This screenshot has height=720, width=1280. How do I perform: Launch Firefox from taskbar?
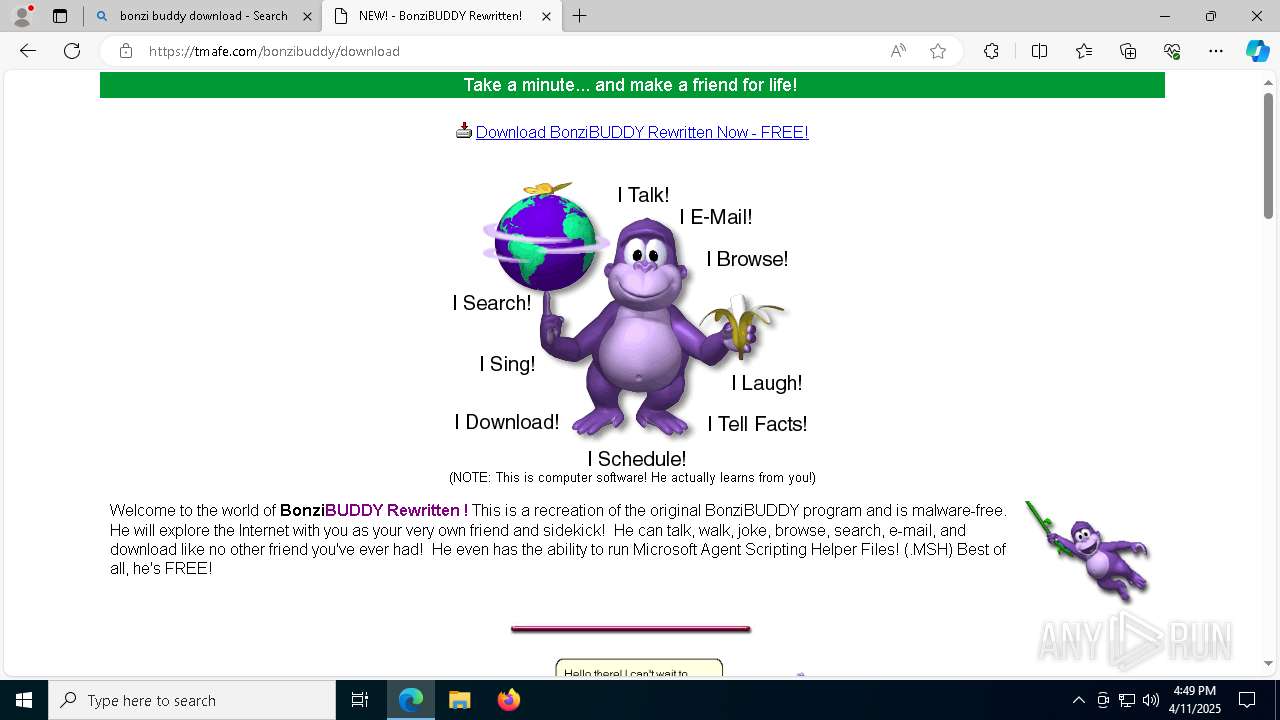(509, 700)
